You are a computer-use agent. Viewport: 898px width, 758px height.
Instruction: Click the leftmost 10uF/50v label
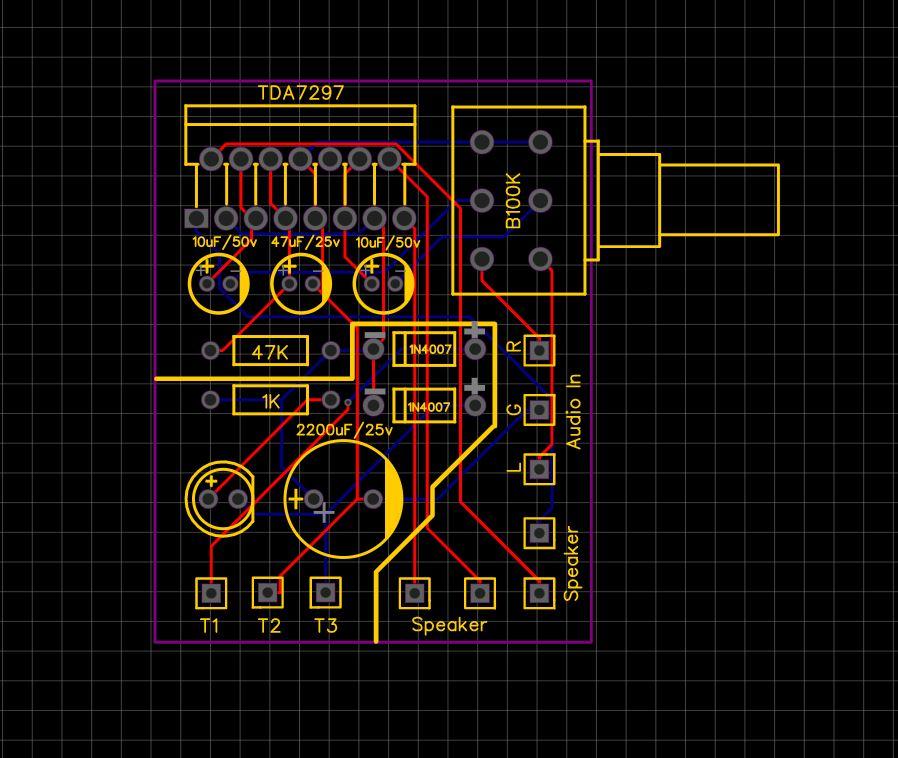pyautogui.click(x=224, y=242)
